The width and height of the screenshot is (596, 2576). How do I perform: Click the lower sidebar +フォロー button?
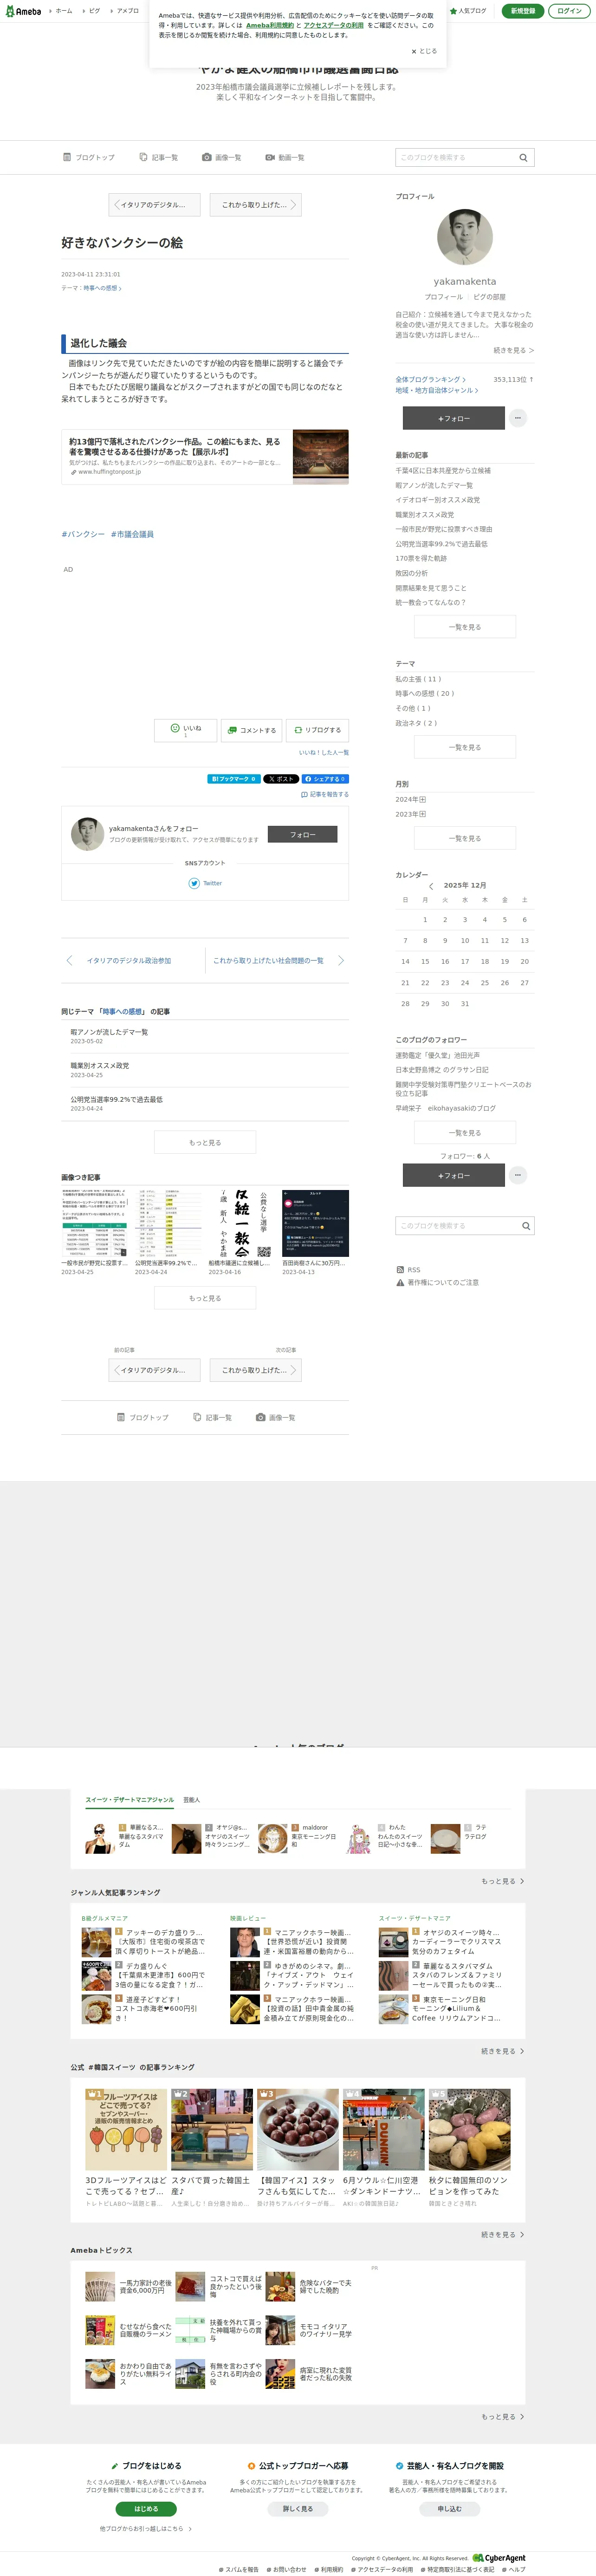click(454, 1175)
